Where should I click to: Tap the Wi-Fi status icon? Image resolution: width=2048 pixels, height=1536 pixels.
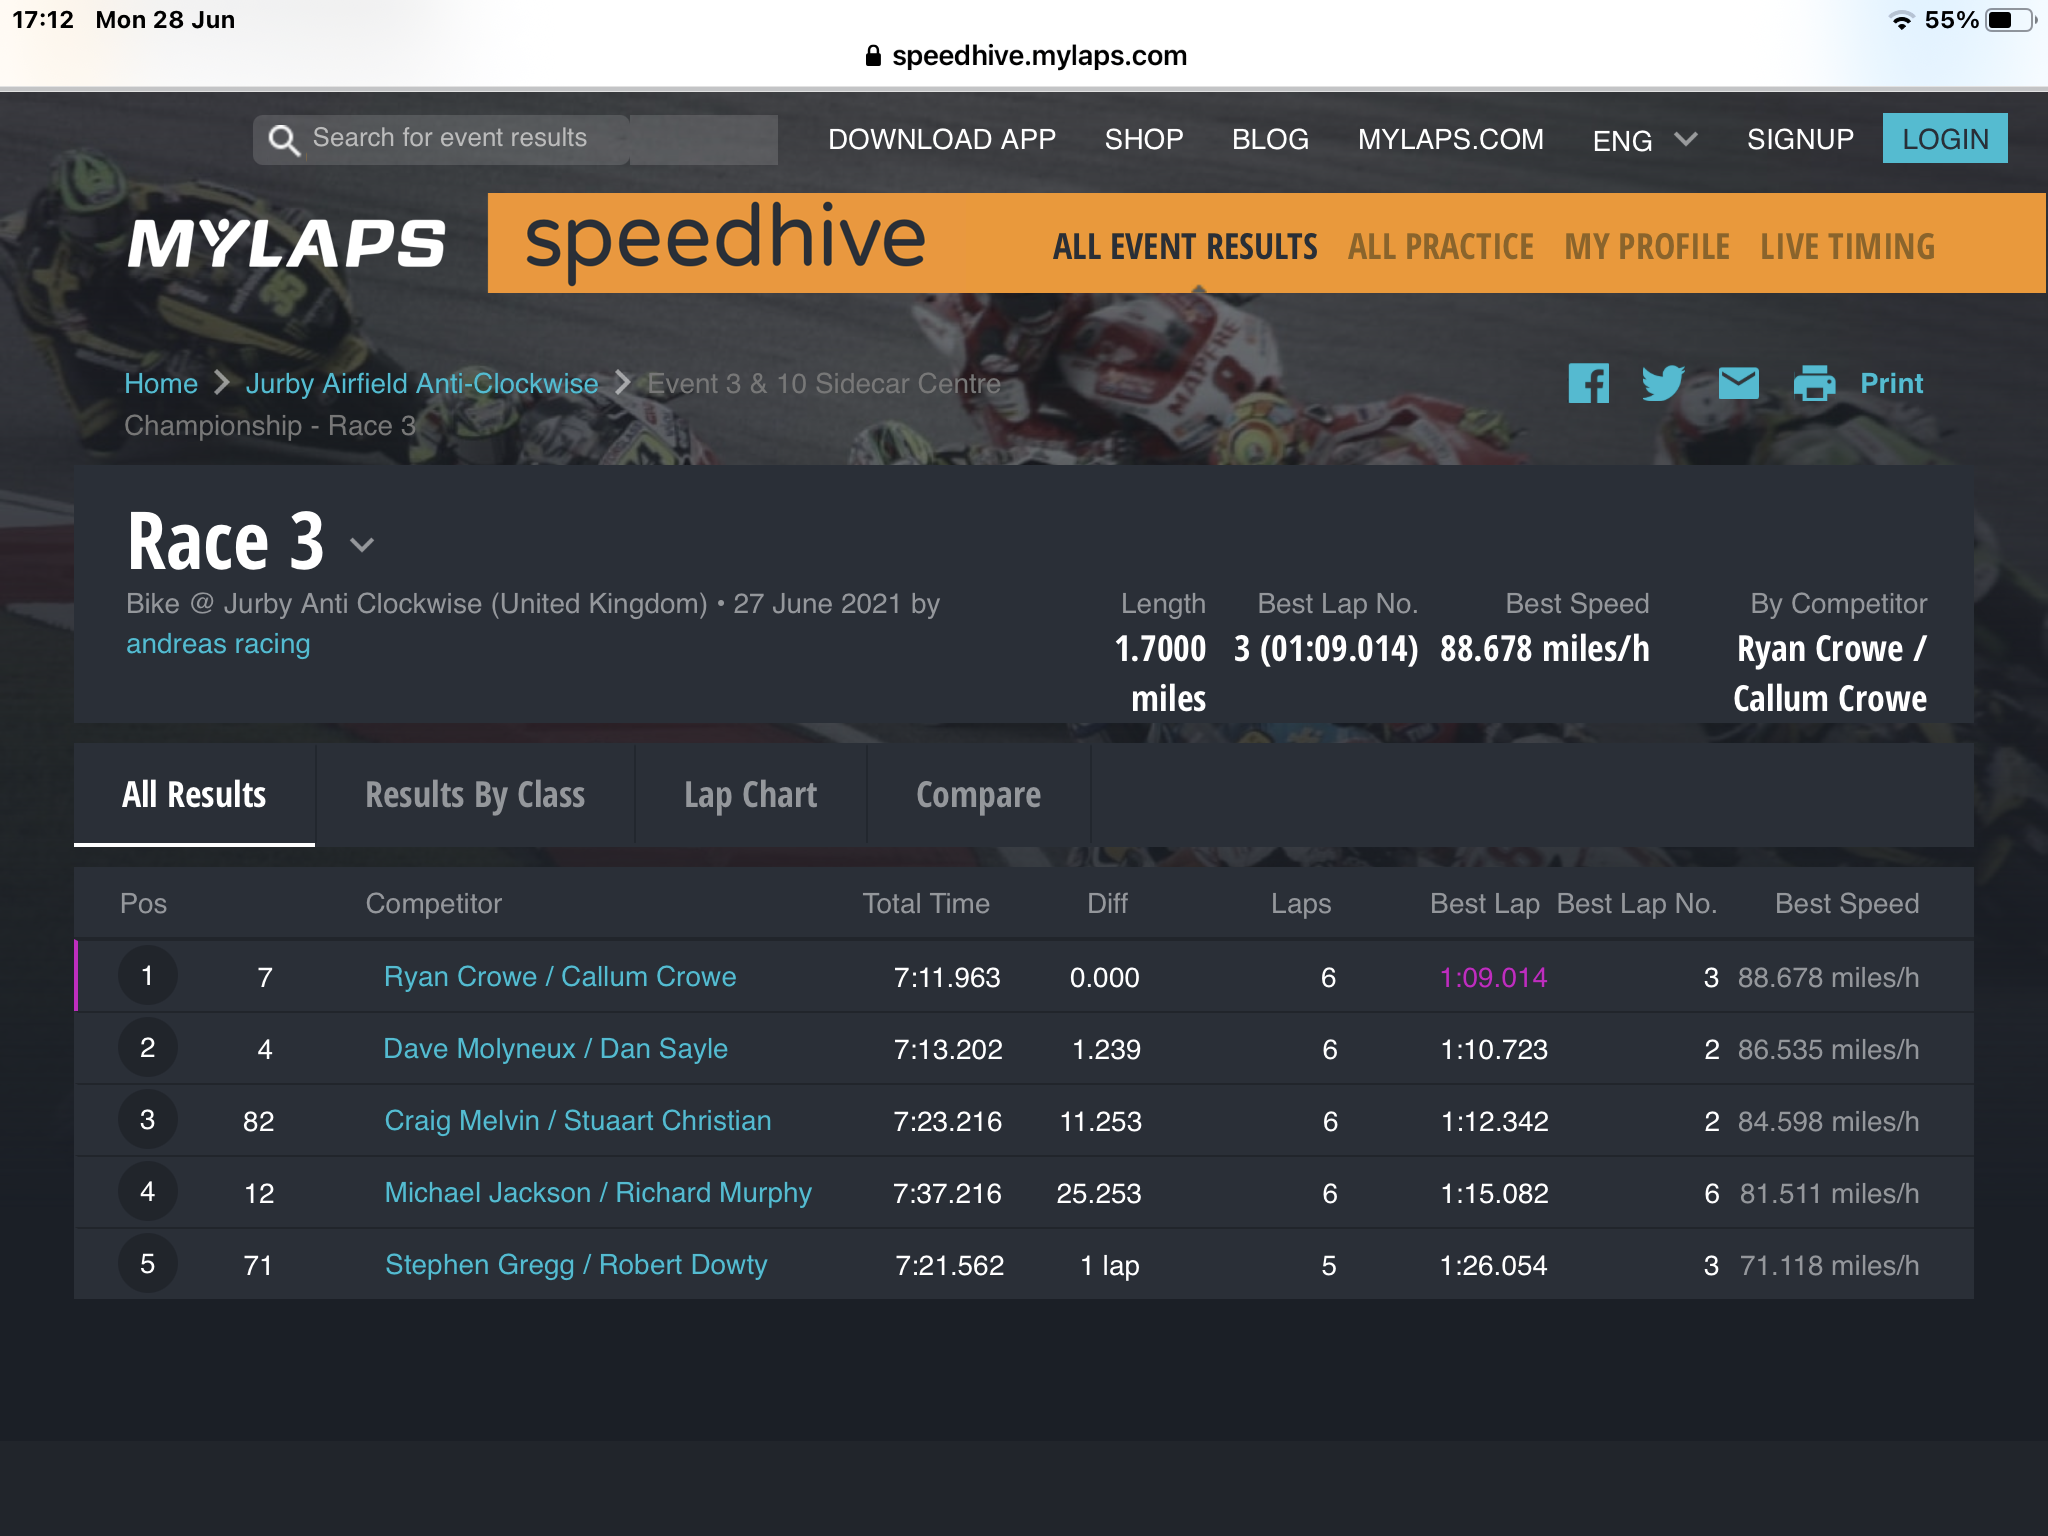1901,20
